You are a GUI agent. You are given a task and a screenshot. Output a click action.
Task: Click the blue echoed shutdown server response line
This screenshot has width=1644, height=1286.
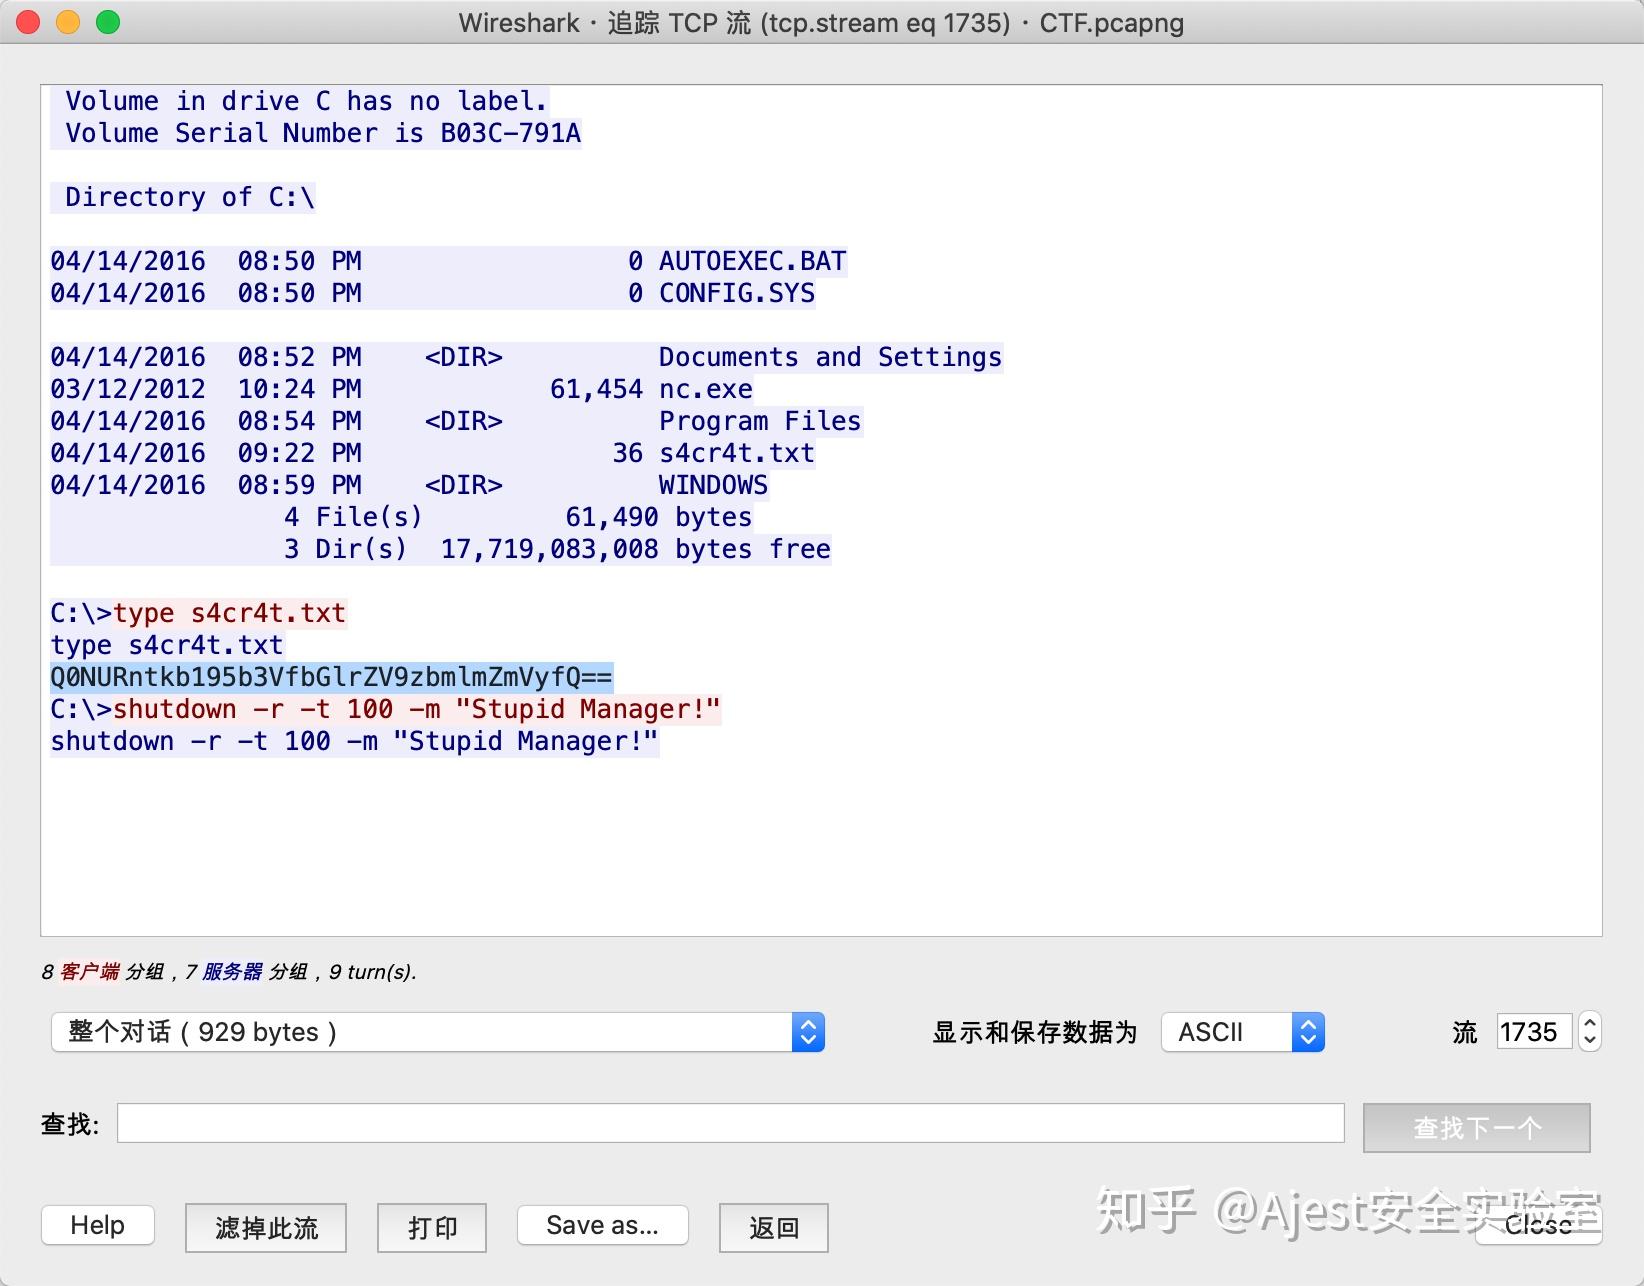pos(355,741)
